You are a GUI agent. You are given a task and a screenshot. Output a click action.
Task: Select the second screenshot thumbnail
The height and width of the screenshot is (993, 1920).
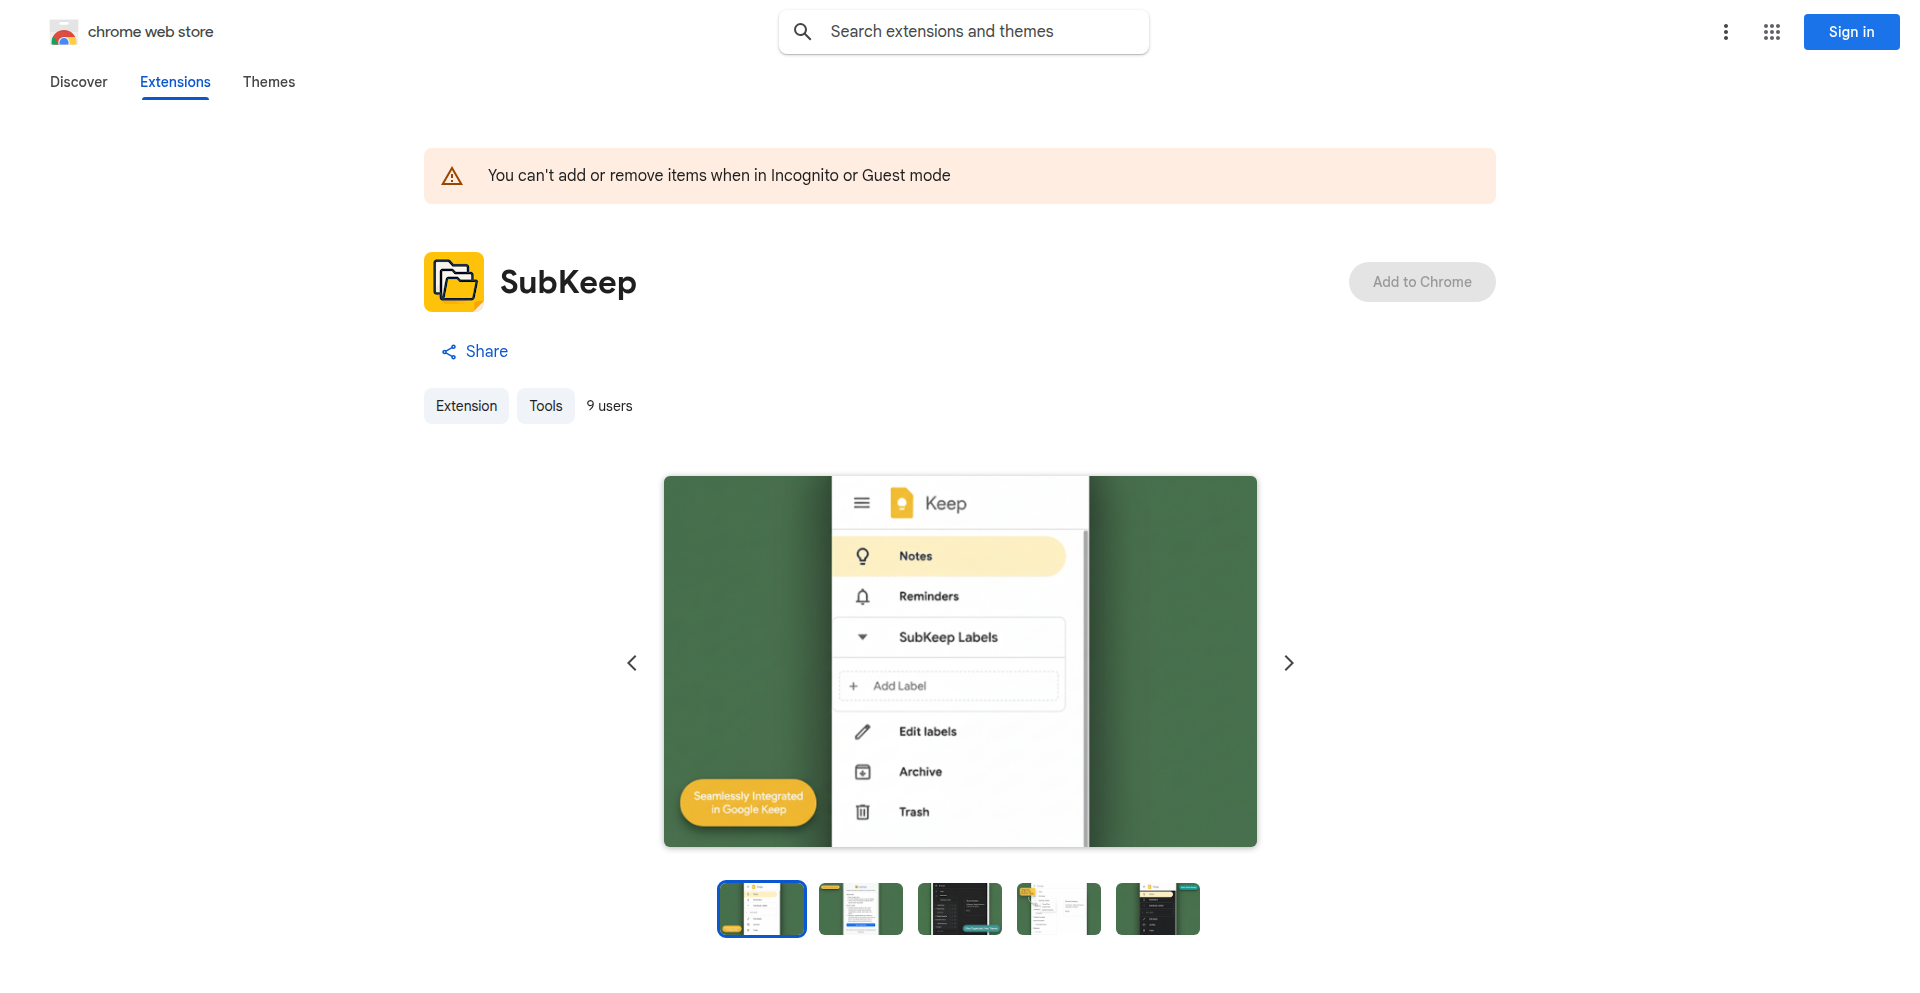[861, 909]
